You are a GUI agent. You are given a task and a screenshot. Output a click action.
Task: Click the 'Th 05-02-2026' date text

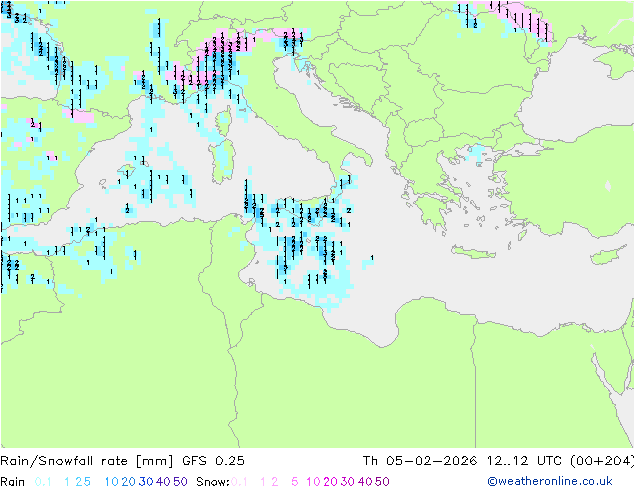tap(420, 461)
